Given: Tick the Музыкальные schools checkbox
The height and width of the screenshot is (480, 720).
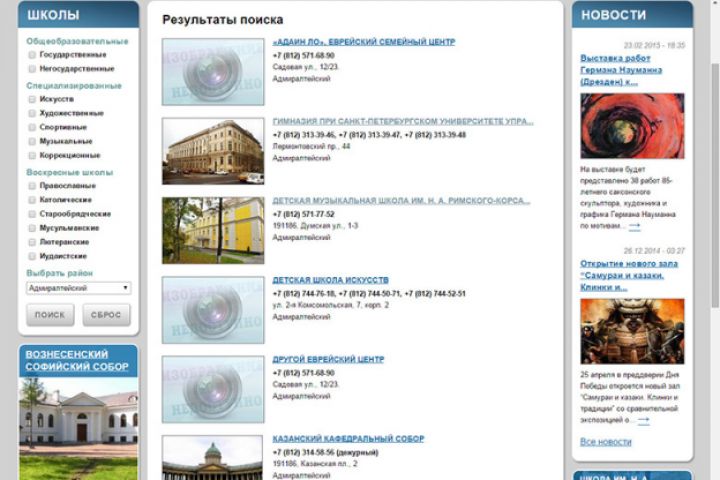Looking at the screenshot, I should click(x=32, y=141).
